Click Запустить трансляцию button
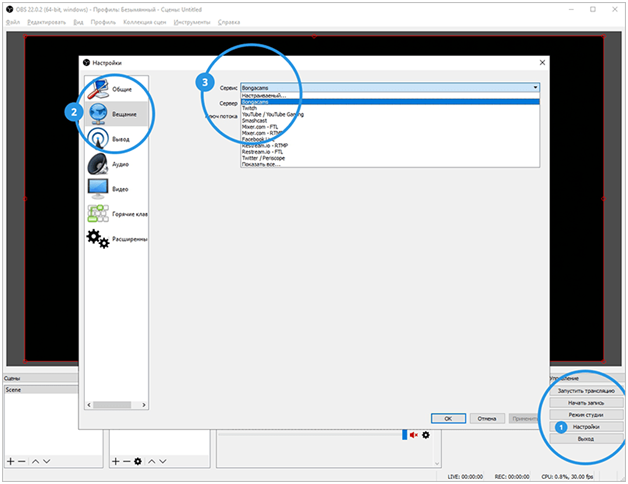 [x=586, y=391]
